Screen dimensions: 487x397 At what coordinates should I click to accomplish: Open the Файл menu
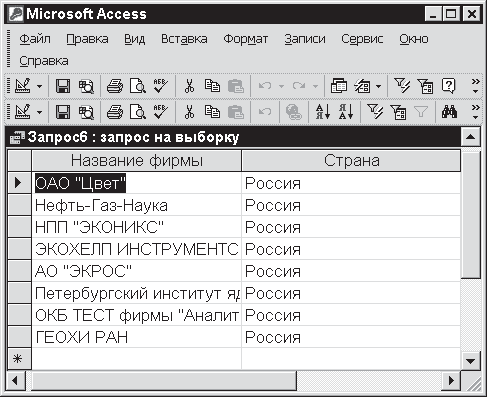(35, 39)
